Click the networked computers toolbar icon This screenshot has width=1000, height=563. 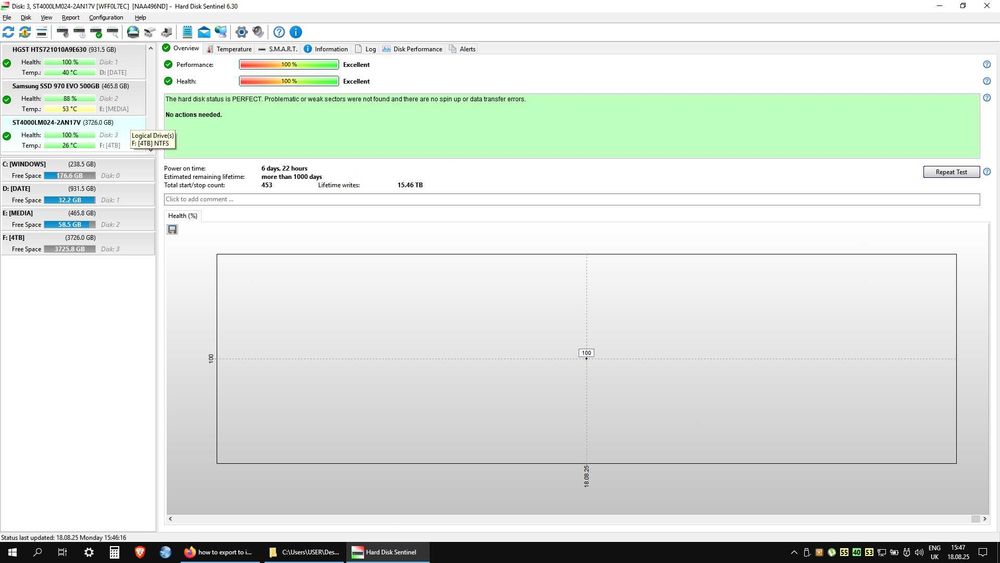[x=221, y=32]
